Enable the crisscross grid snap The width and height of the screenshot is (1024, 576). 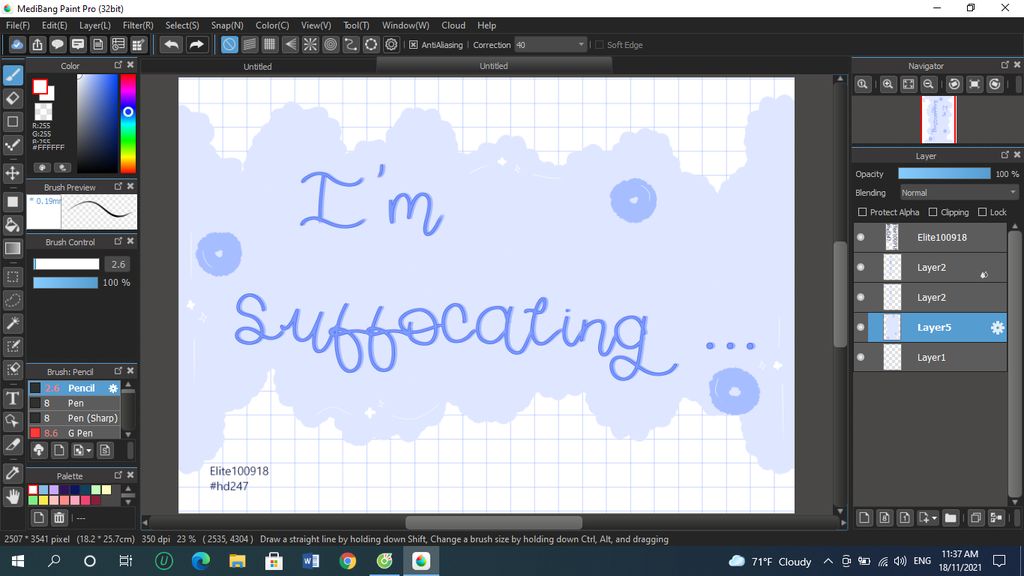coord(270,44)
